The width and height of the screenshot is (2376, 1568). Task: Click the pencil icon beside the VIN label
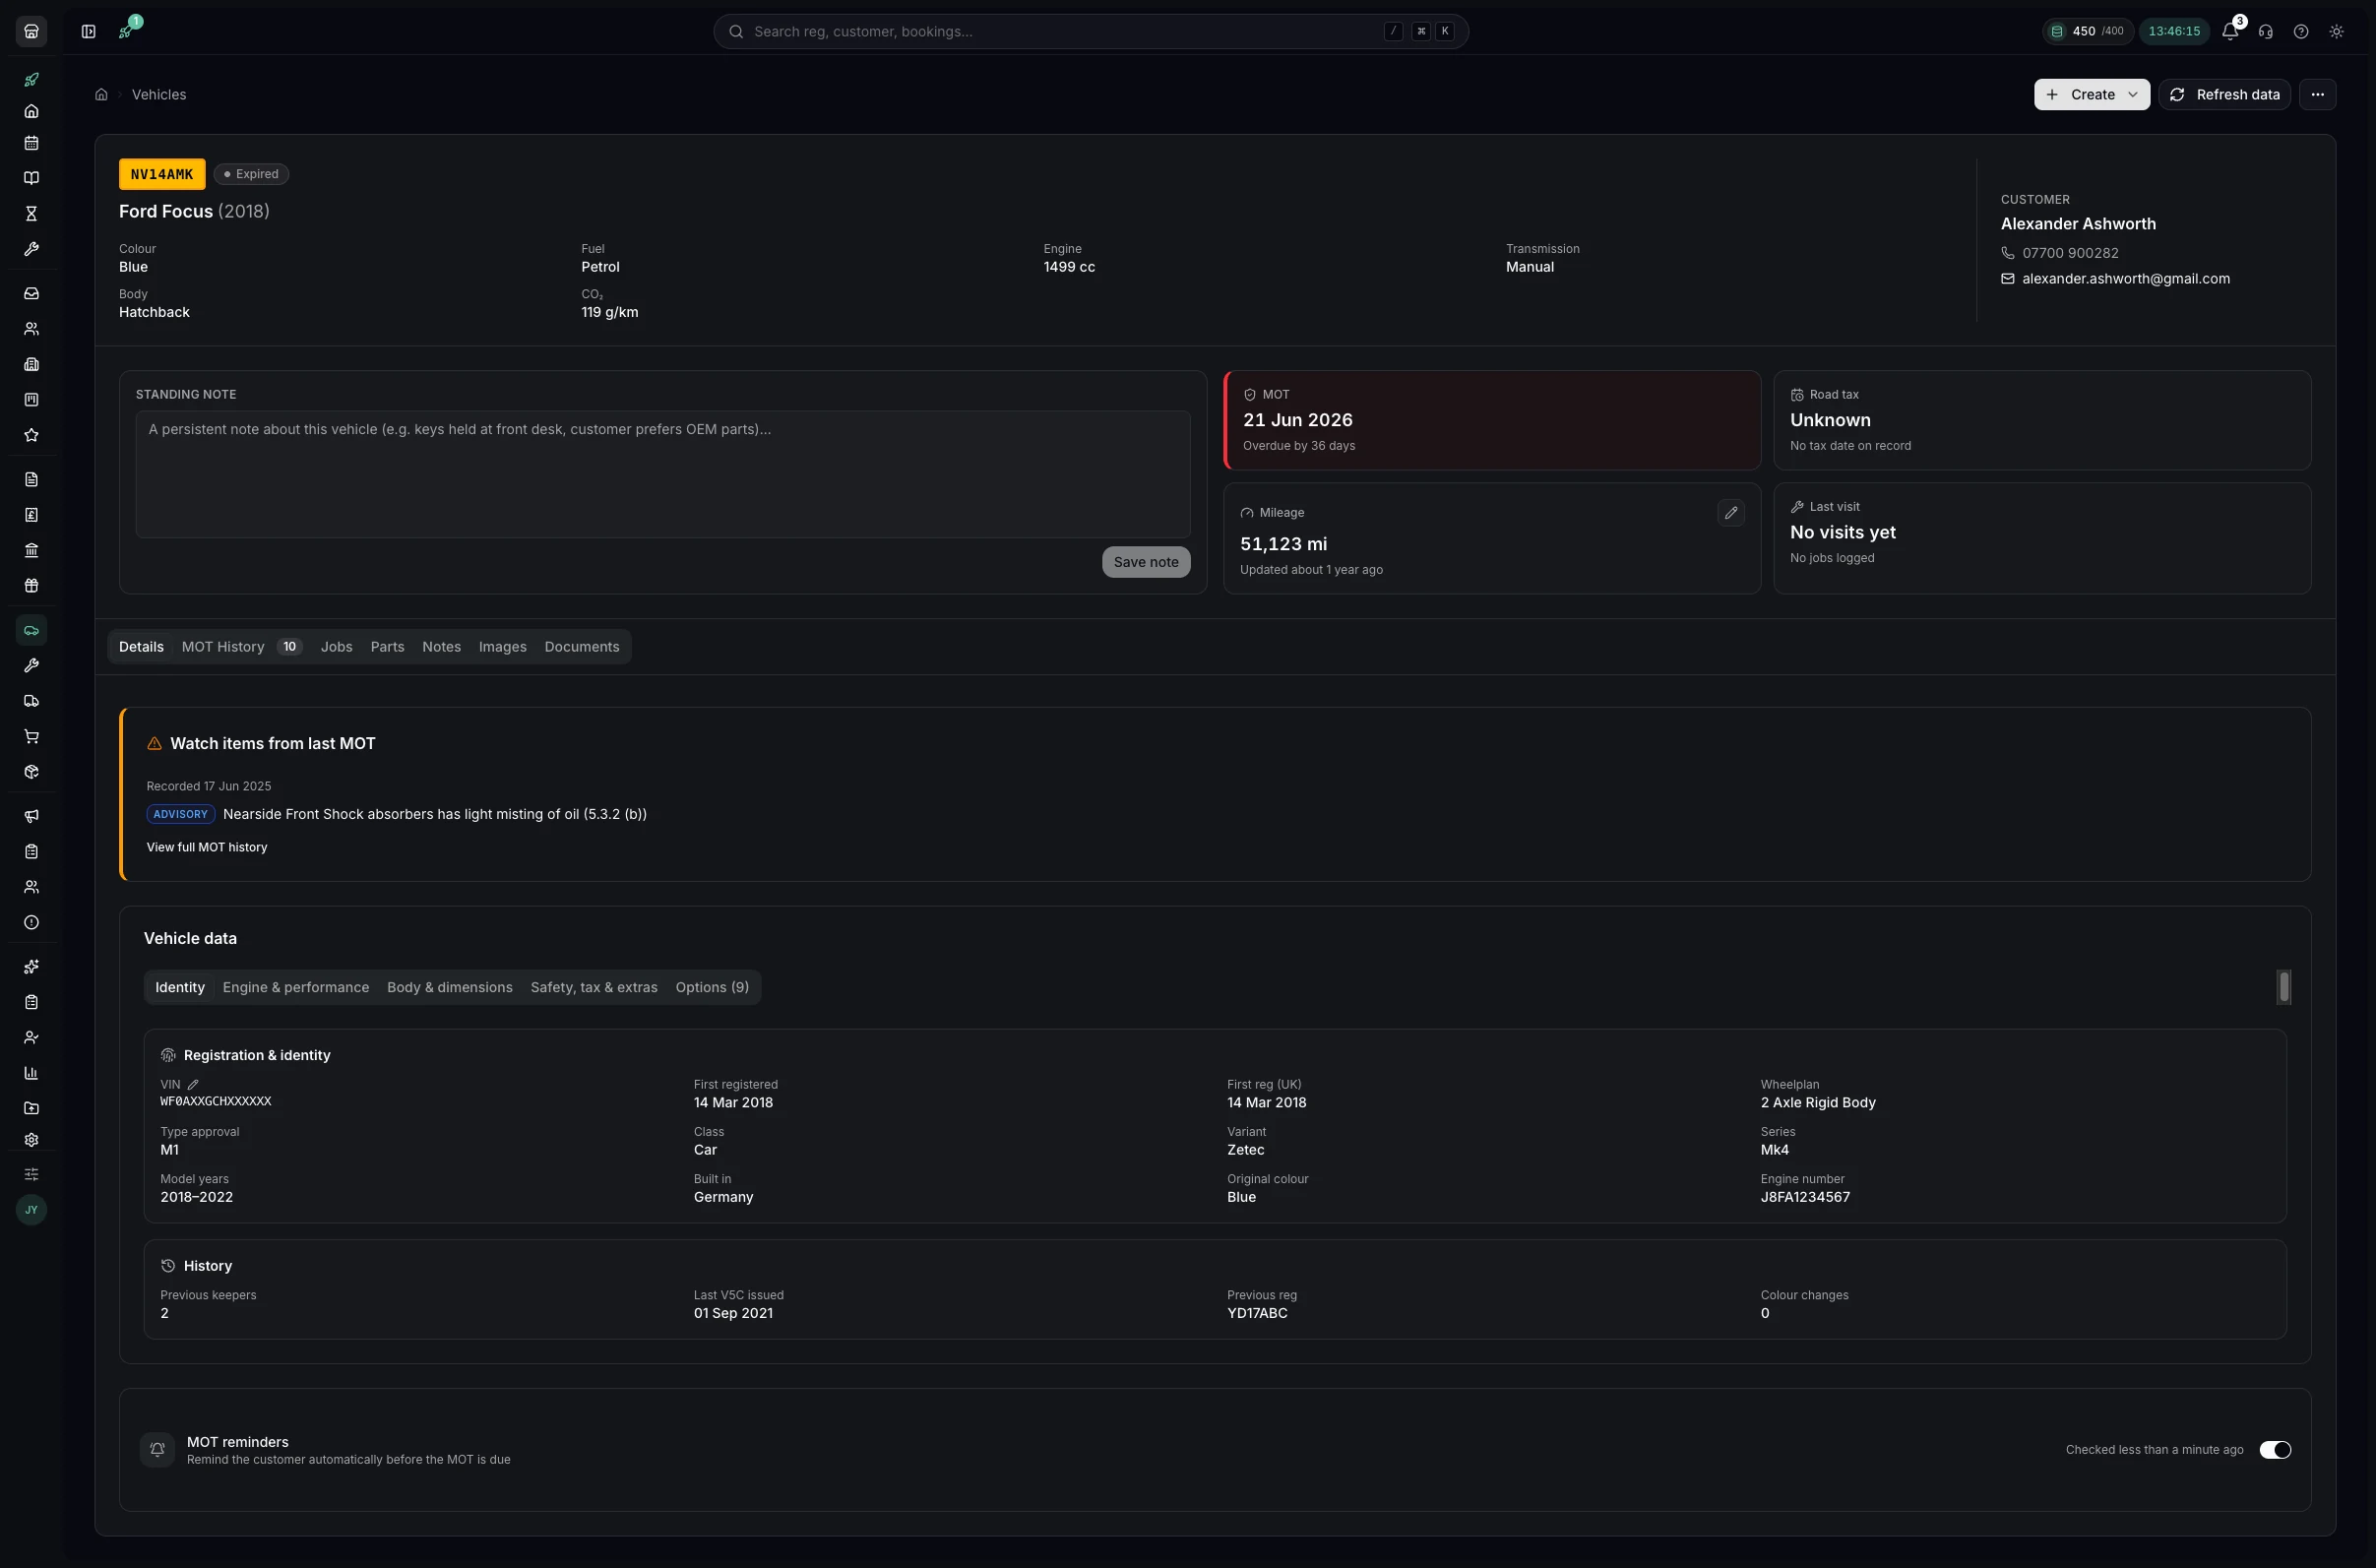[193, 1085]
